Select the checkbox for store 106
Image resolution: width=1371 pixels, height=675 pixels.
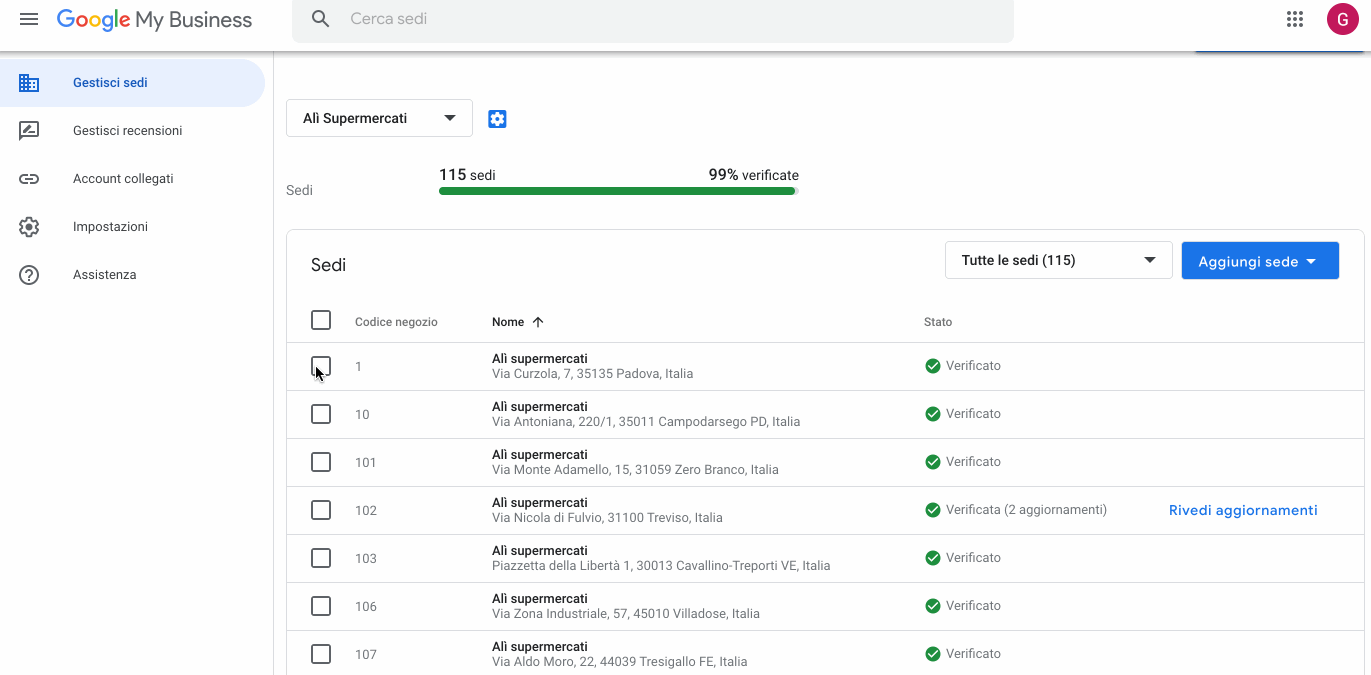tap(321, 606)
